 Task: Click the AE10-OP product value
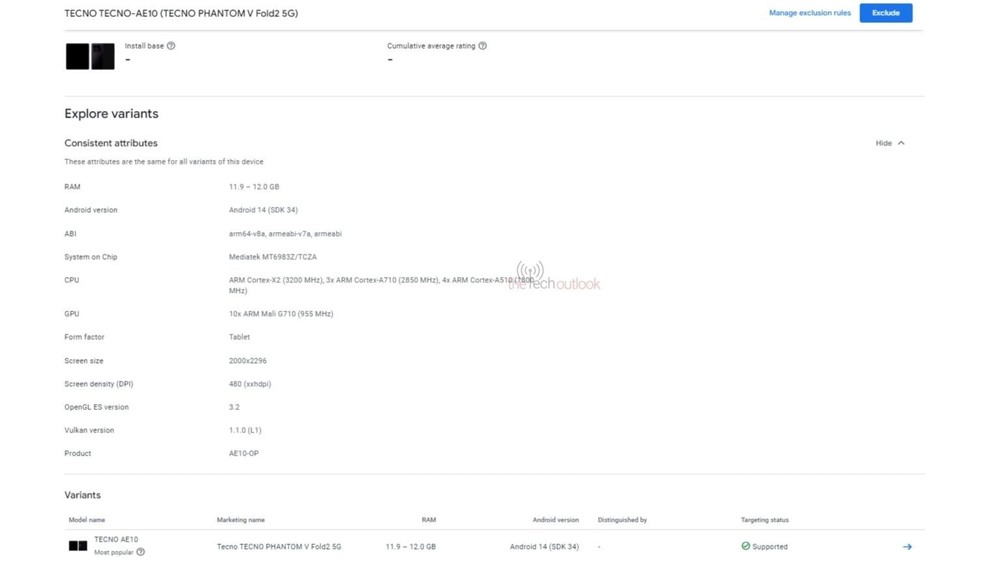pos(244,453)
